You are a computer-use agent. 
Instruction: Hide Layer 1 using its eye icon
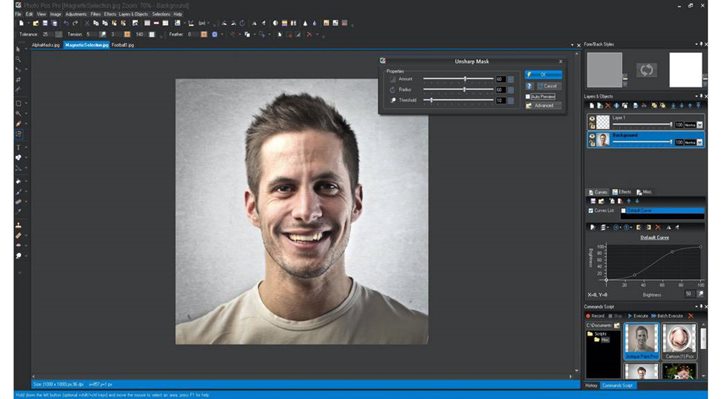[592, 119]
